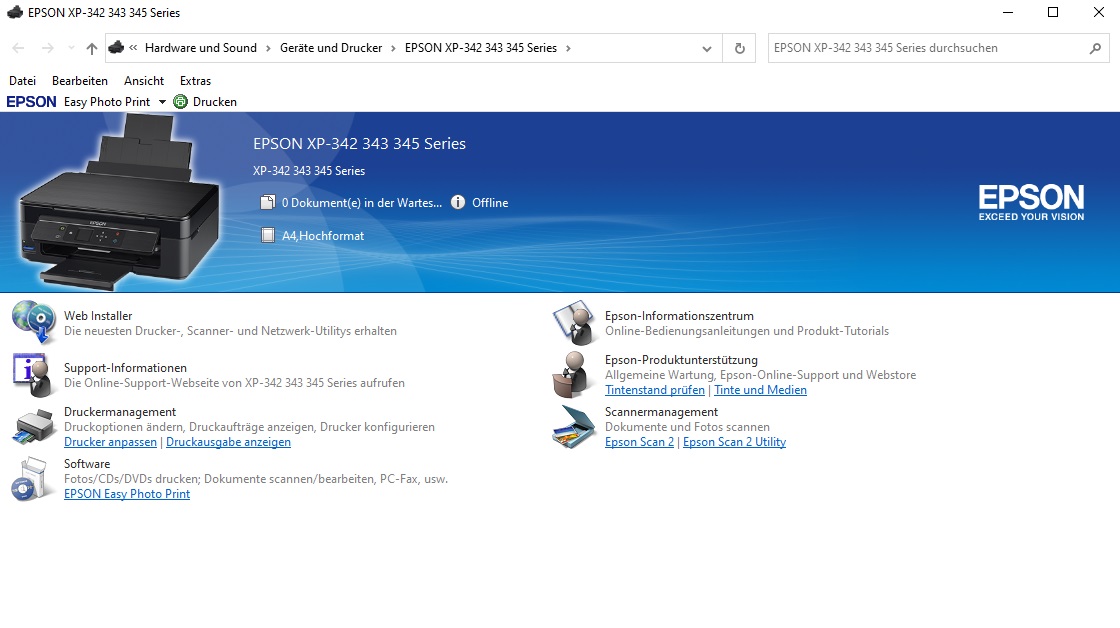Minimize the EPSON window
The height and width of the screenshot is (628, 1120).
(x=1008, y=12)
